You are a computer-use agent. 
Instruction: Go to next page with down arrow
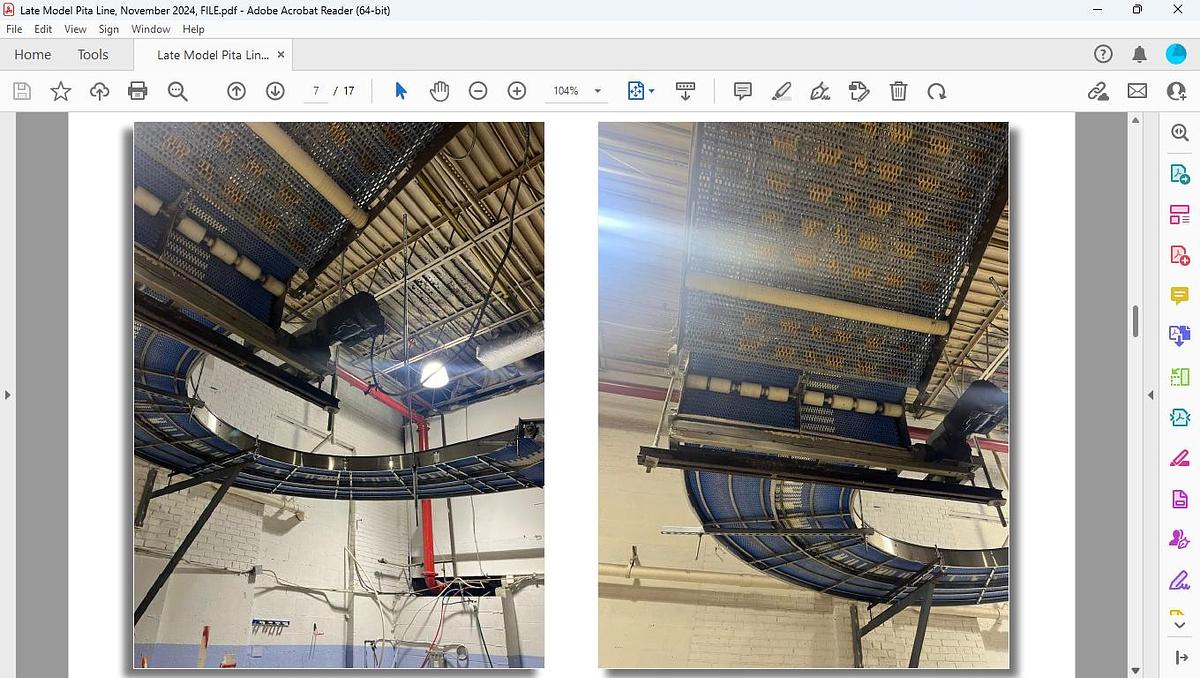point(274,90)
